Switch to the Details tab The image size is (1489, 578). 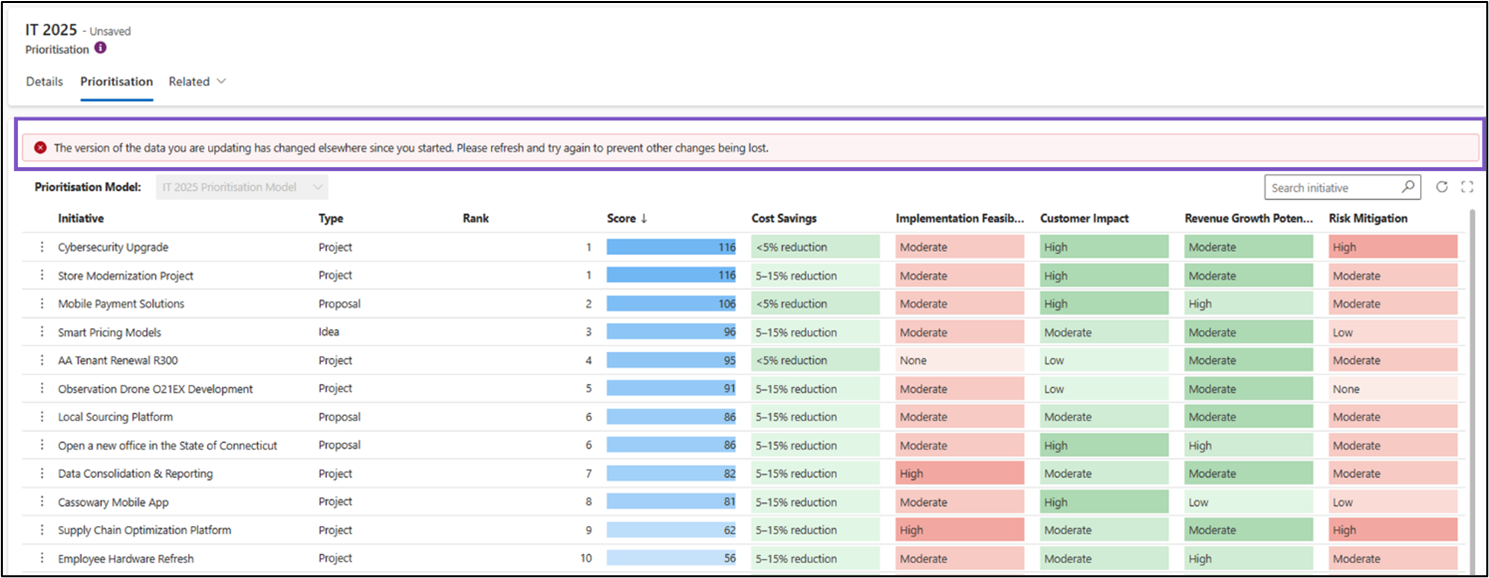[x=44, y=82]
